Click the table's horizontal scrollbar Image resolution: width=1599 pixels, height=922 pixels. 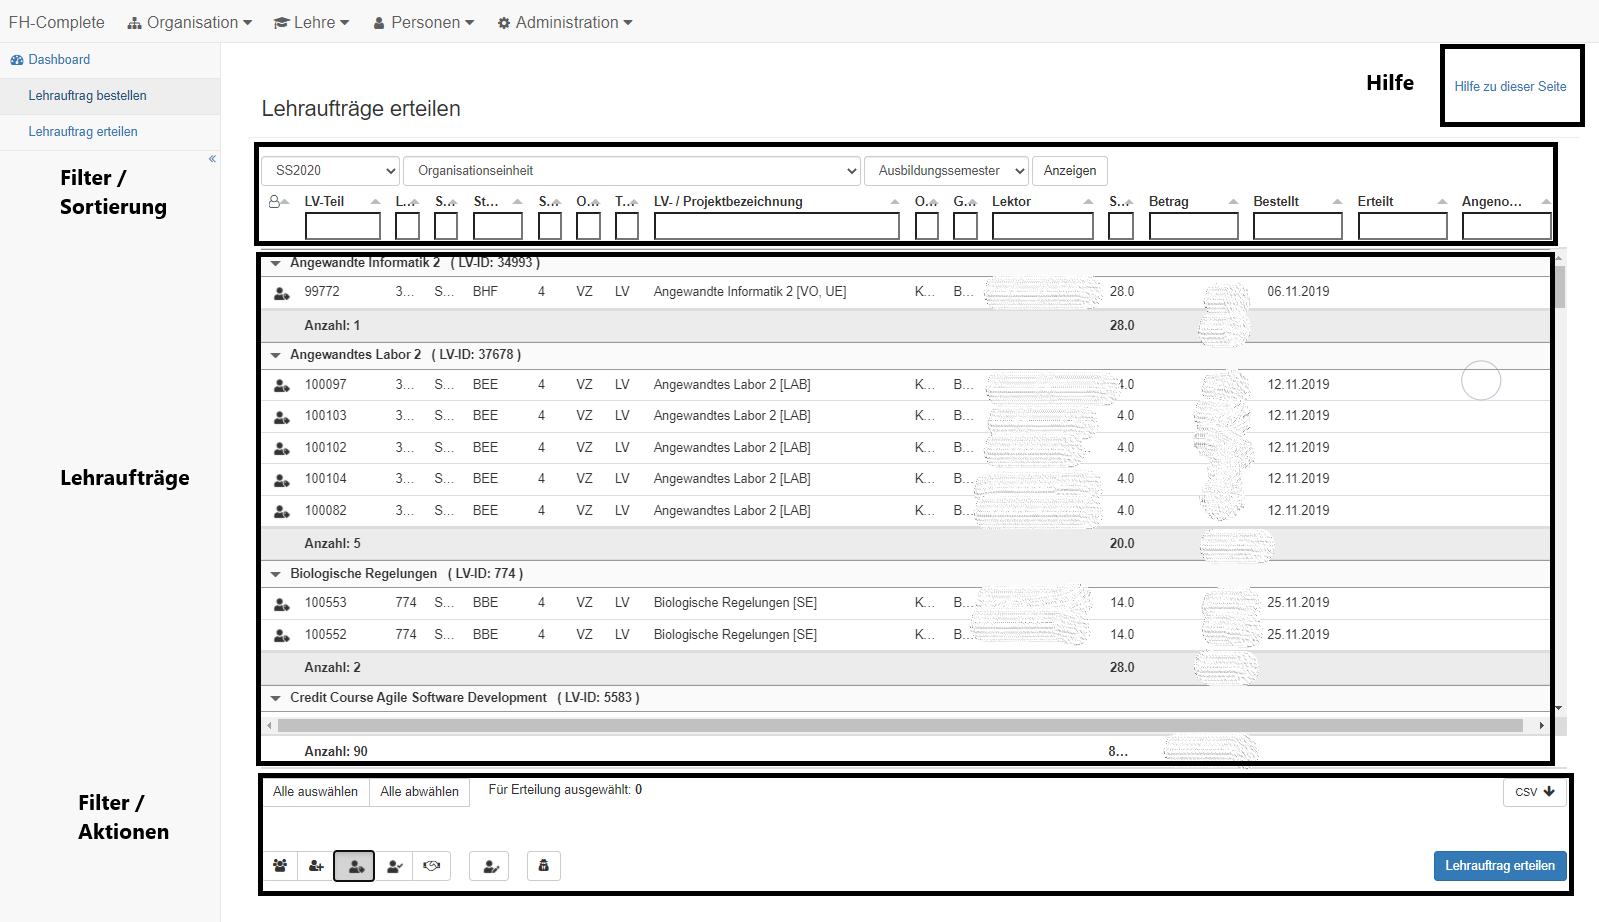[900, 725]
